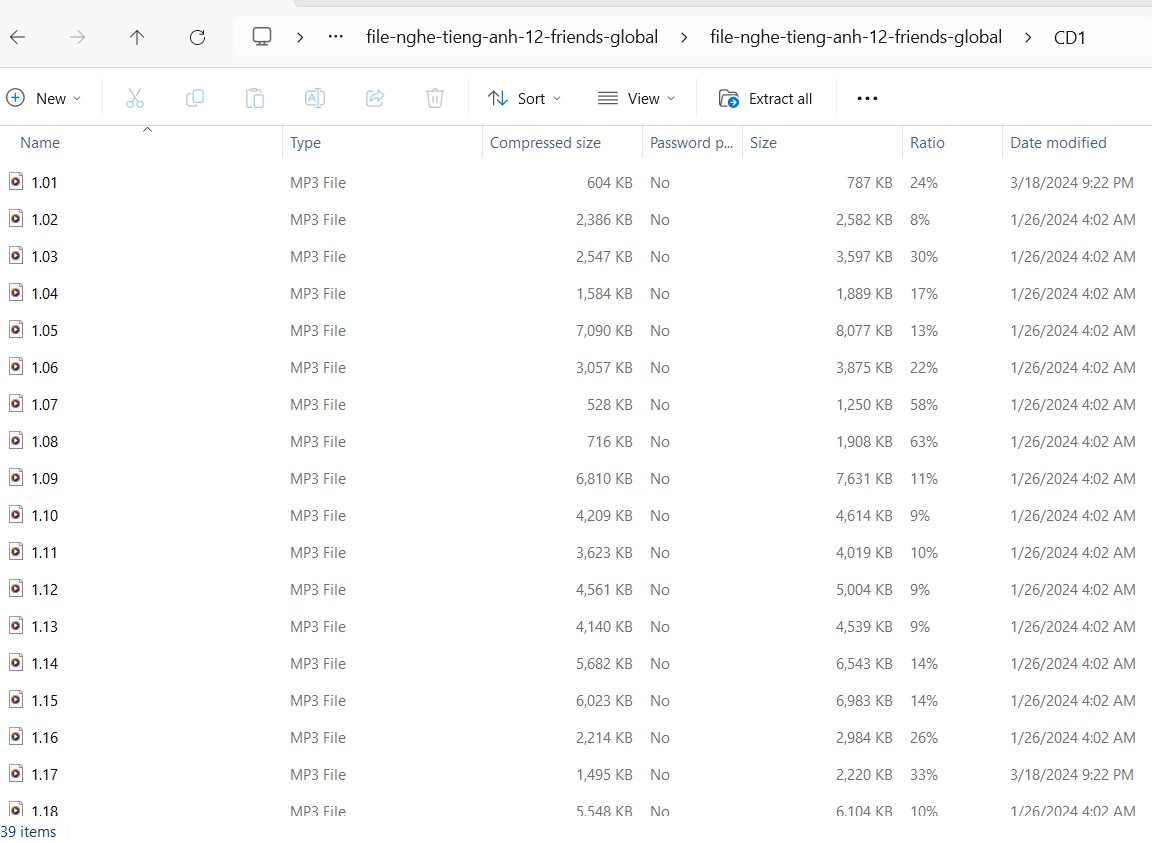Image resolution: width=1152 pixels, height=843 pixels.
Task: Click the Paste clipboard icon
Action: tap(255, 98)
